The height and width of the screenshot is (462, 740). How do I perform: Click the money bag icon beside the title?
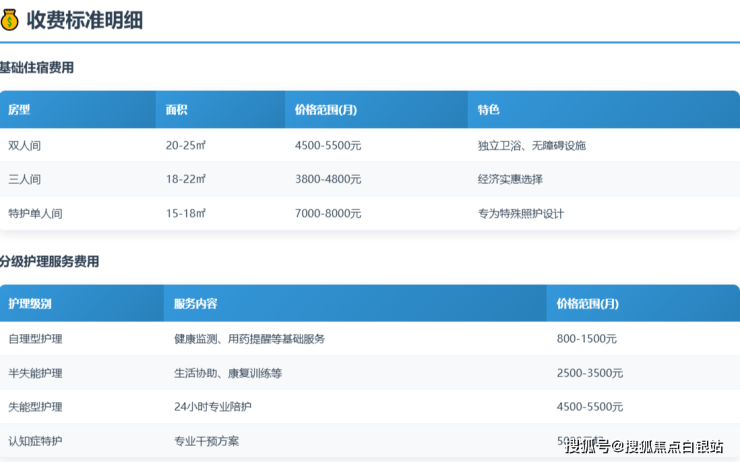click(x=11, y=19)
